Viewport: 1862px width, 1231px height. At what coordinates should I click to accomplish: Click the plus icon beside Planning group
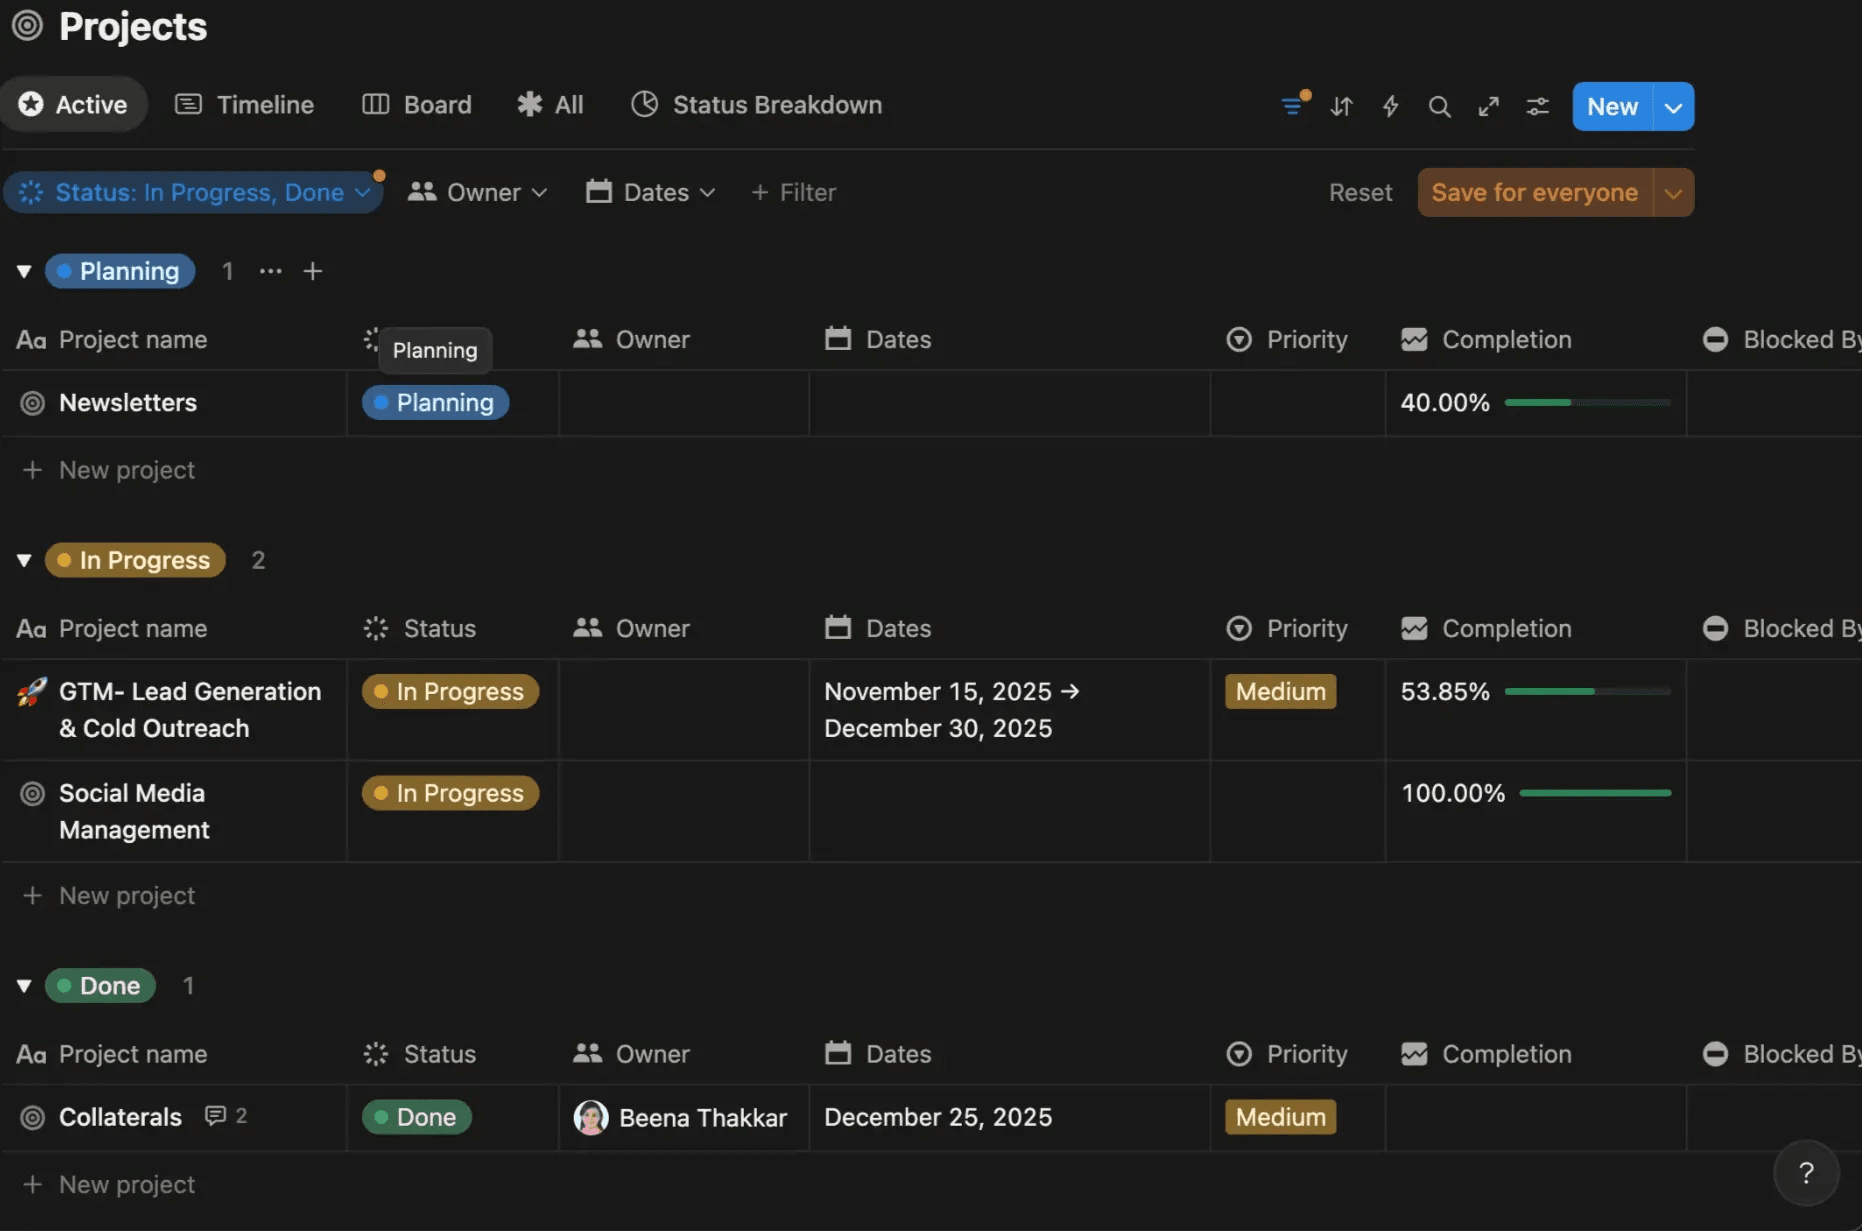[x=313, y=271]
